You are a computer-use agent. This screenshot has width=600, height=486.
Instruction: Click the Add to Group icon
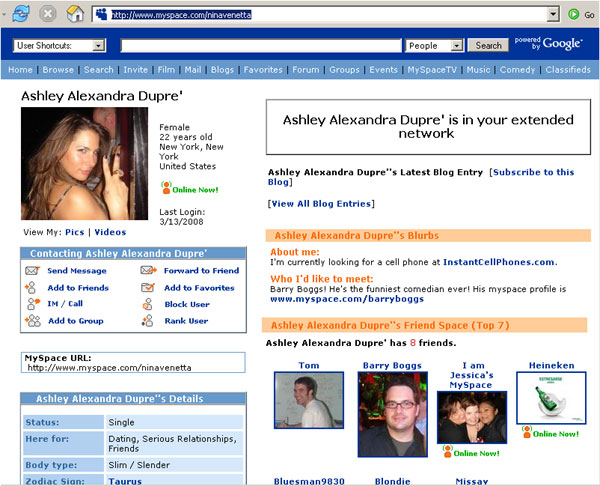(33, 320)
